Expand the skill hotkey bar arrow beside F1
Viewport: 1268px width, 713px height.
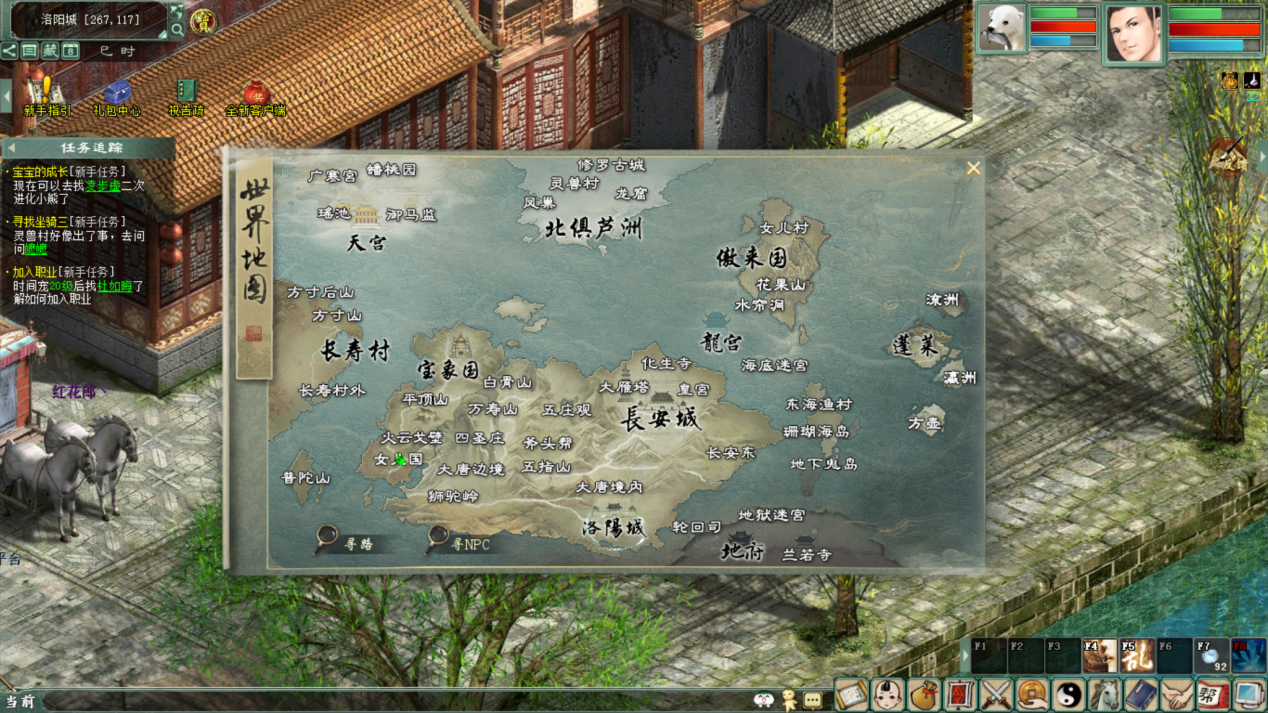(x=965, y=656)
